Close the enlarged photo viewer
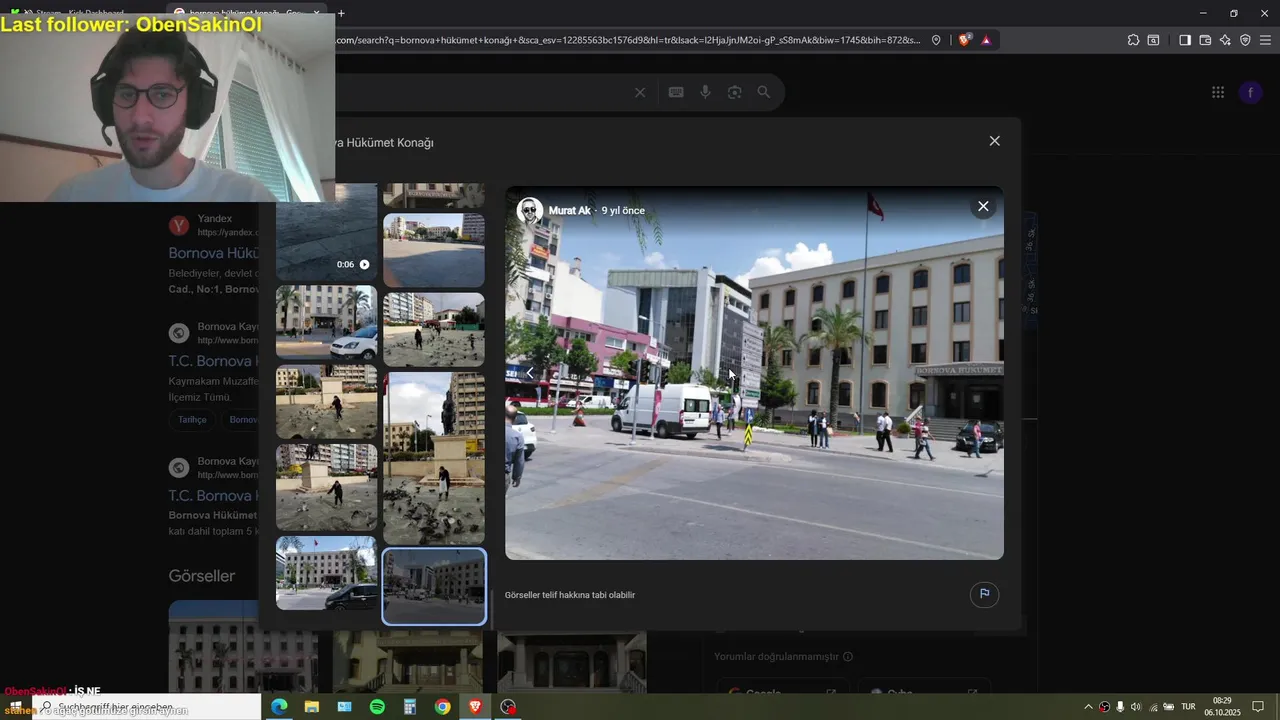 click(x=983, y=206)
